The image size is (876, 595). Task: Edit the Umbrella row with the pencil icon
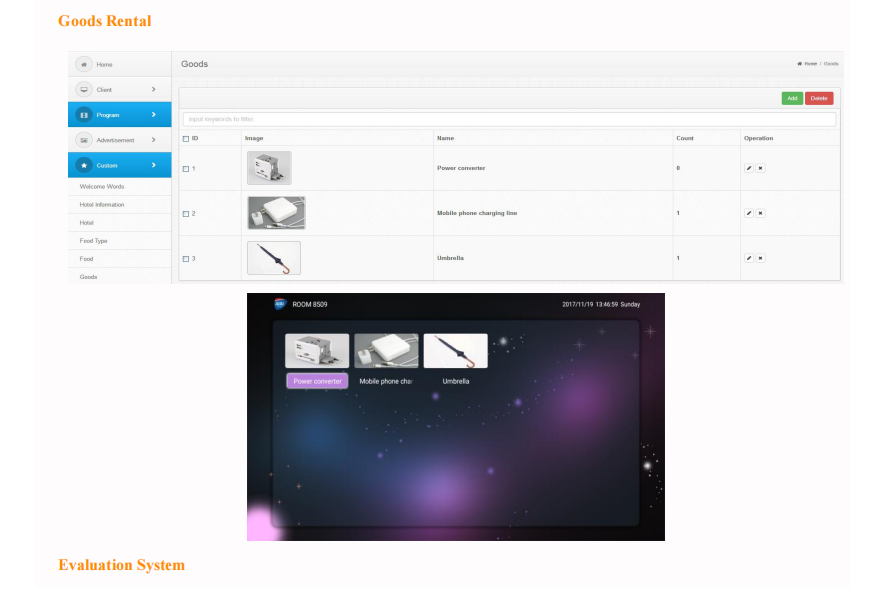pyautogui.click(x=749, y=258)
